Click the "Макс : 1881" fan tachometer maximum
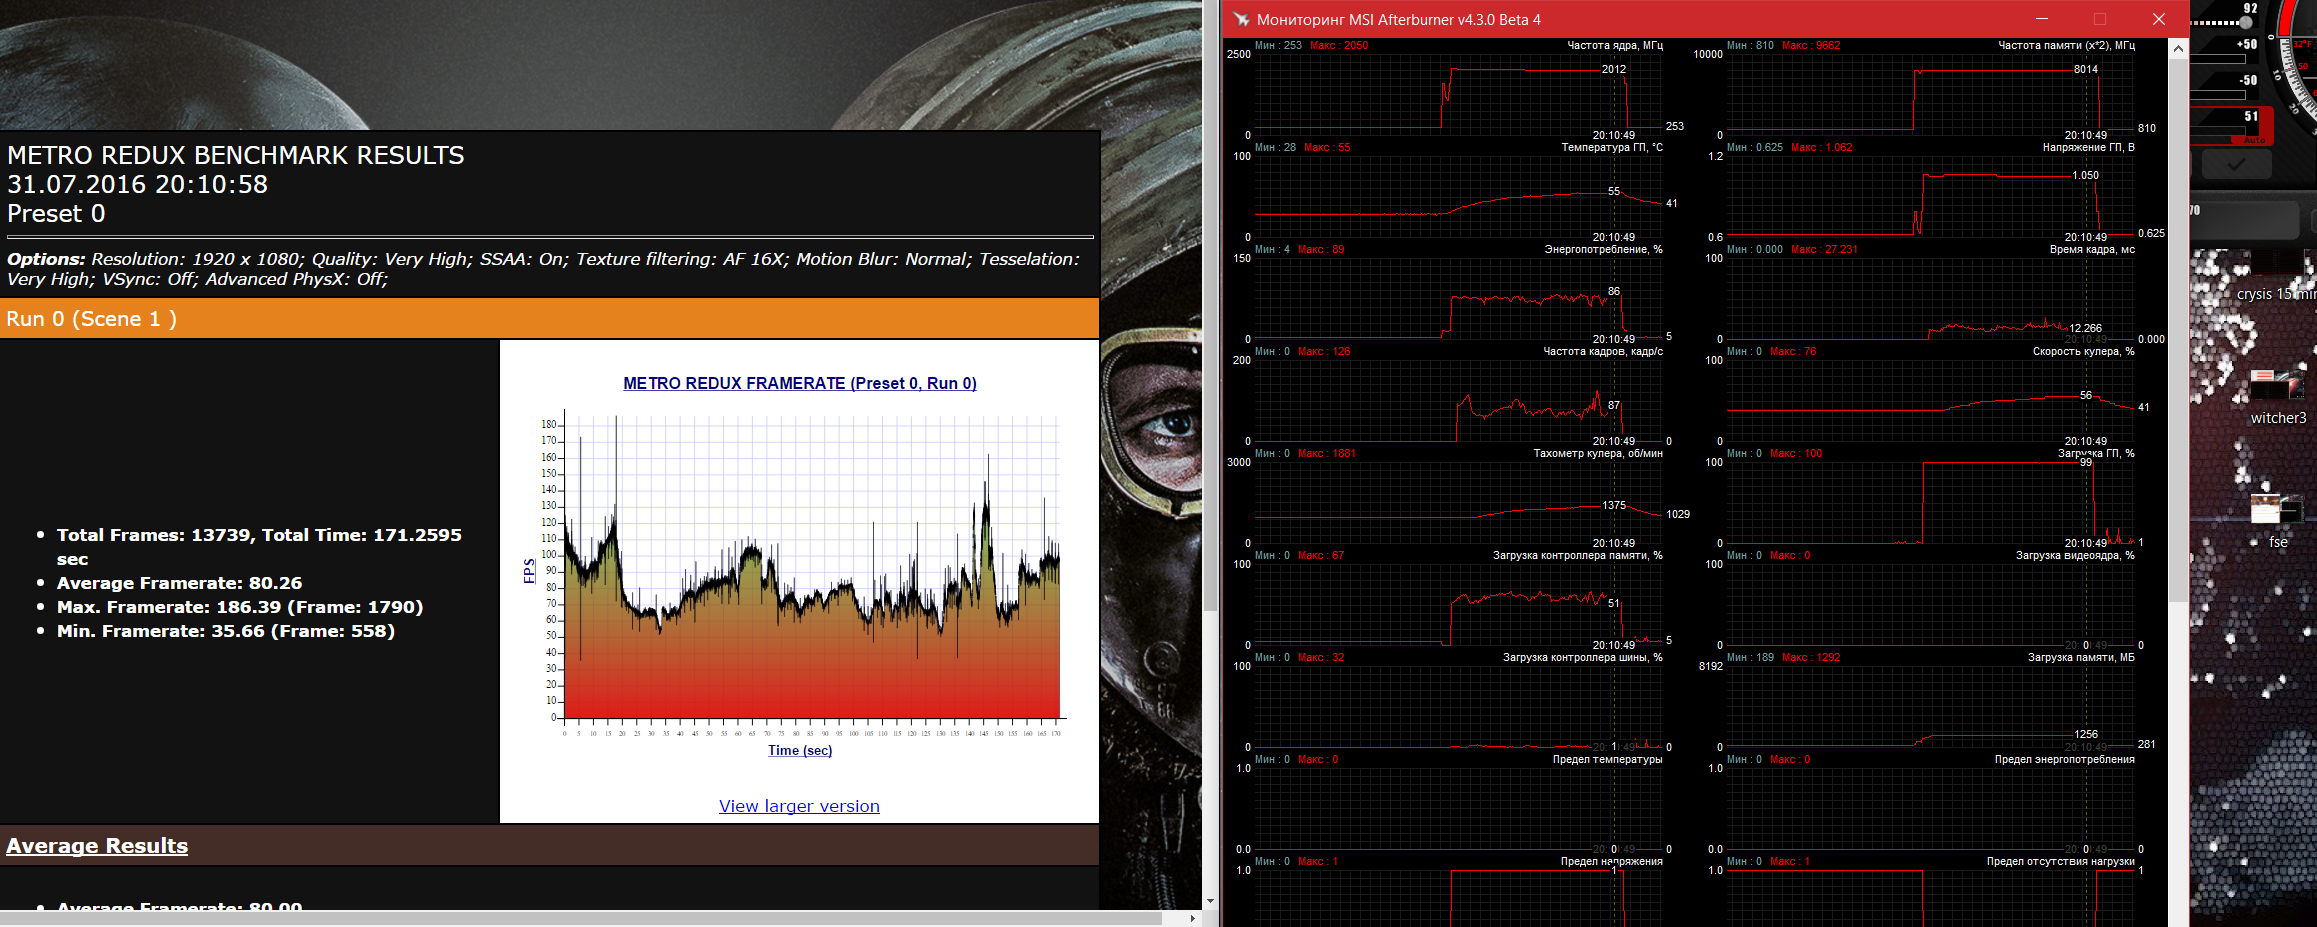This screenshot has height=927, width=2317. [x=1327, y=453]
